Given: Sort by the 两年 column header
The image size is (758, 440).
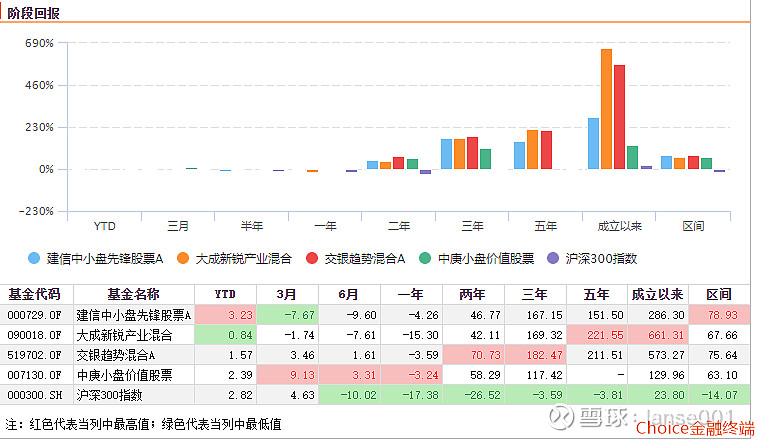Looking at the screenshot, I should [x=473, y=294].
